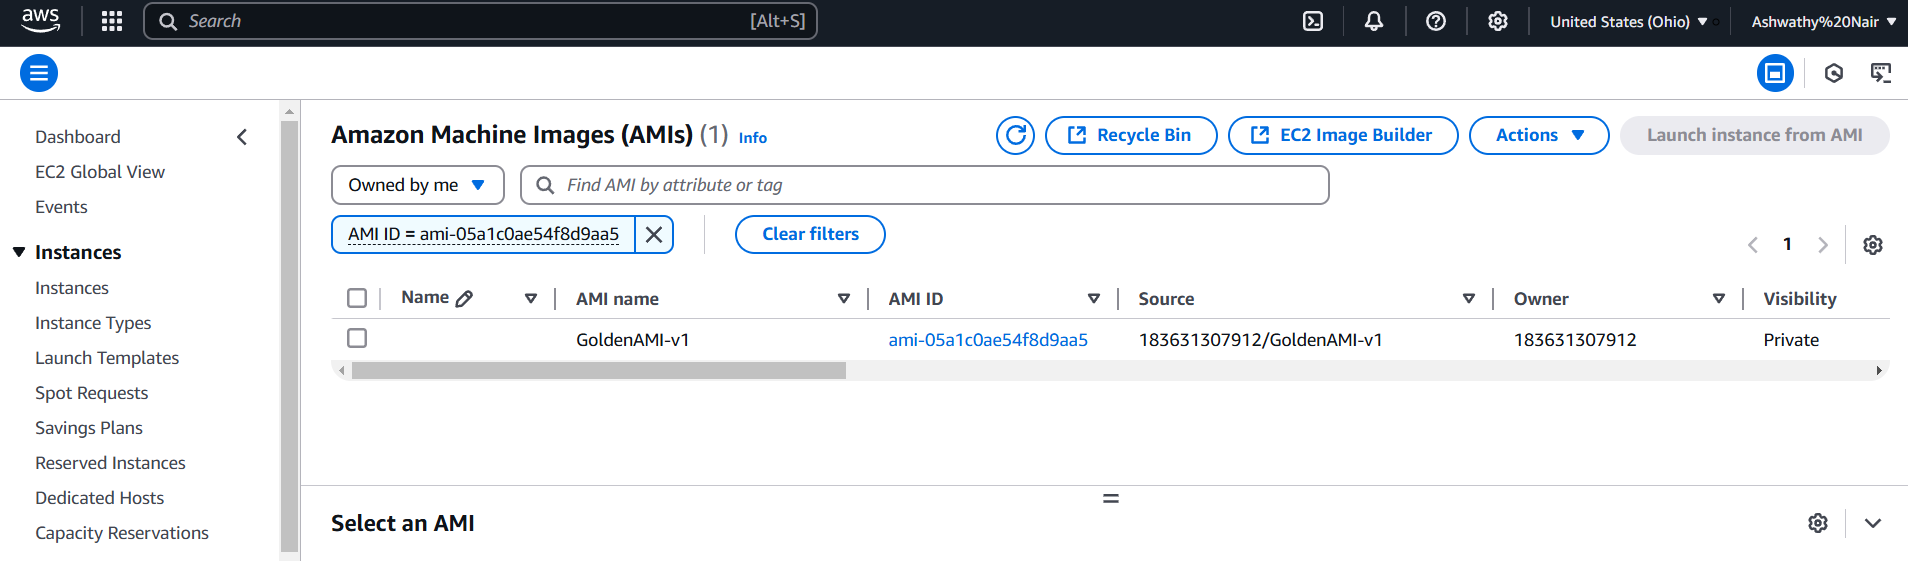This screenshot has height=561, width=1908.
Task: Open Dashboard in the sidebar
Action: click(x=78, y=137)
